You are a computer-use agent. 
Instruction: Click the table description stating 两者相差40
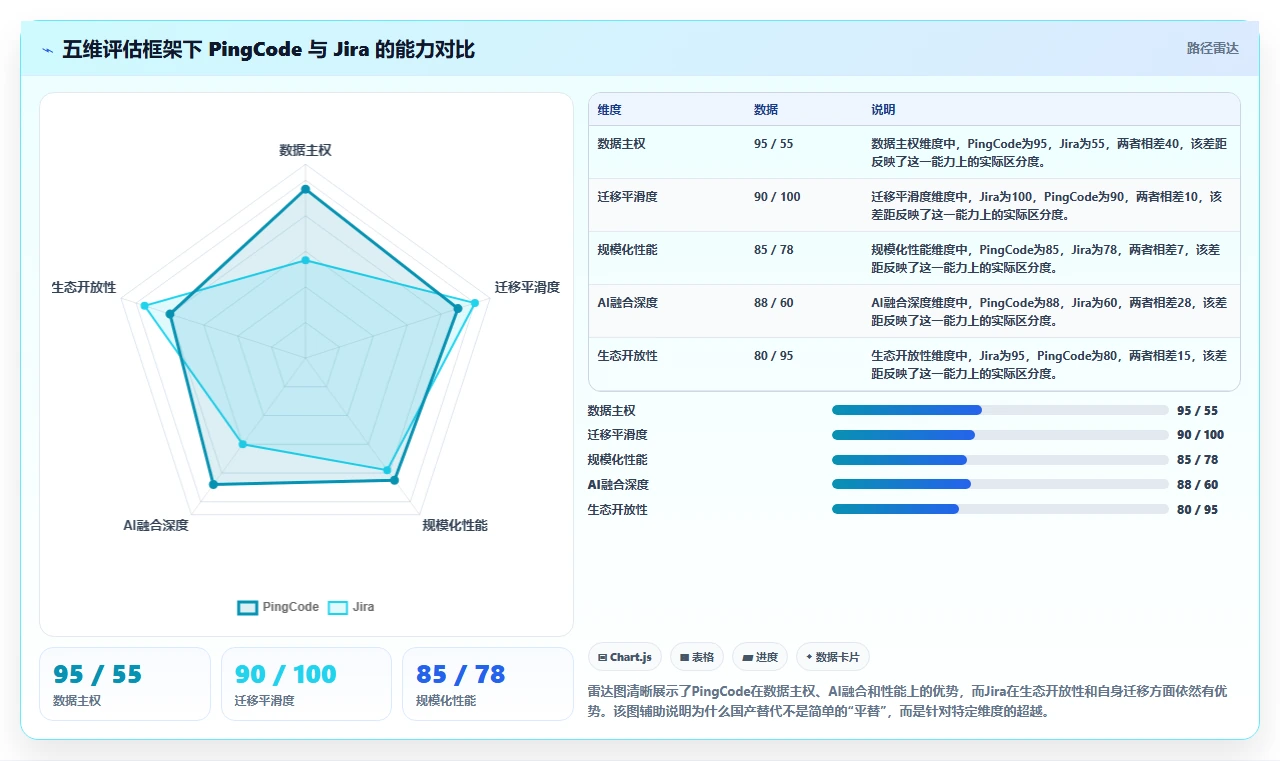(1049, 152)
